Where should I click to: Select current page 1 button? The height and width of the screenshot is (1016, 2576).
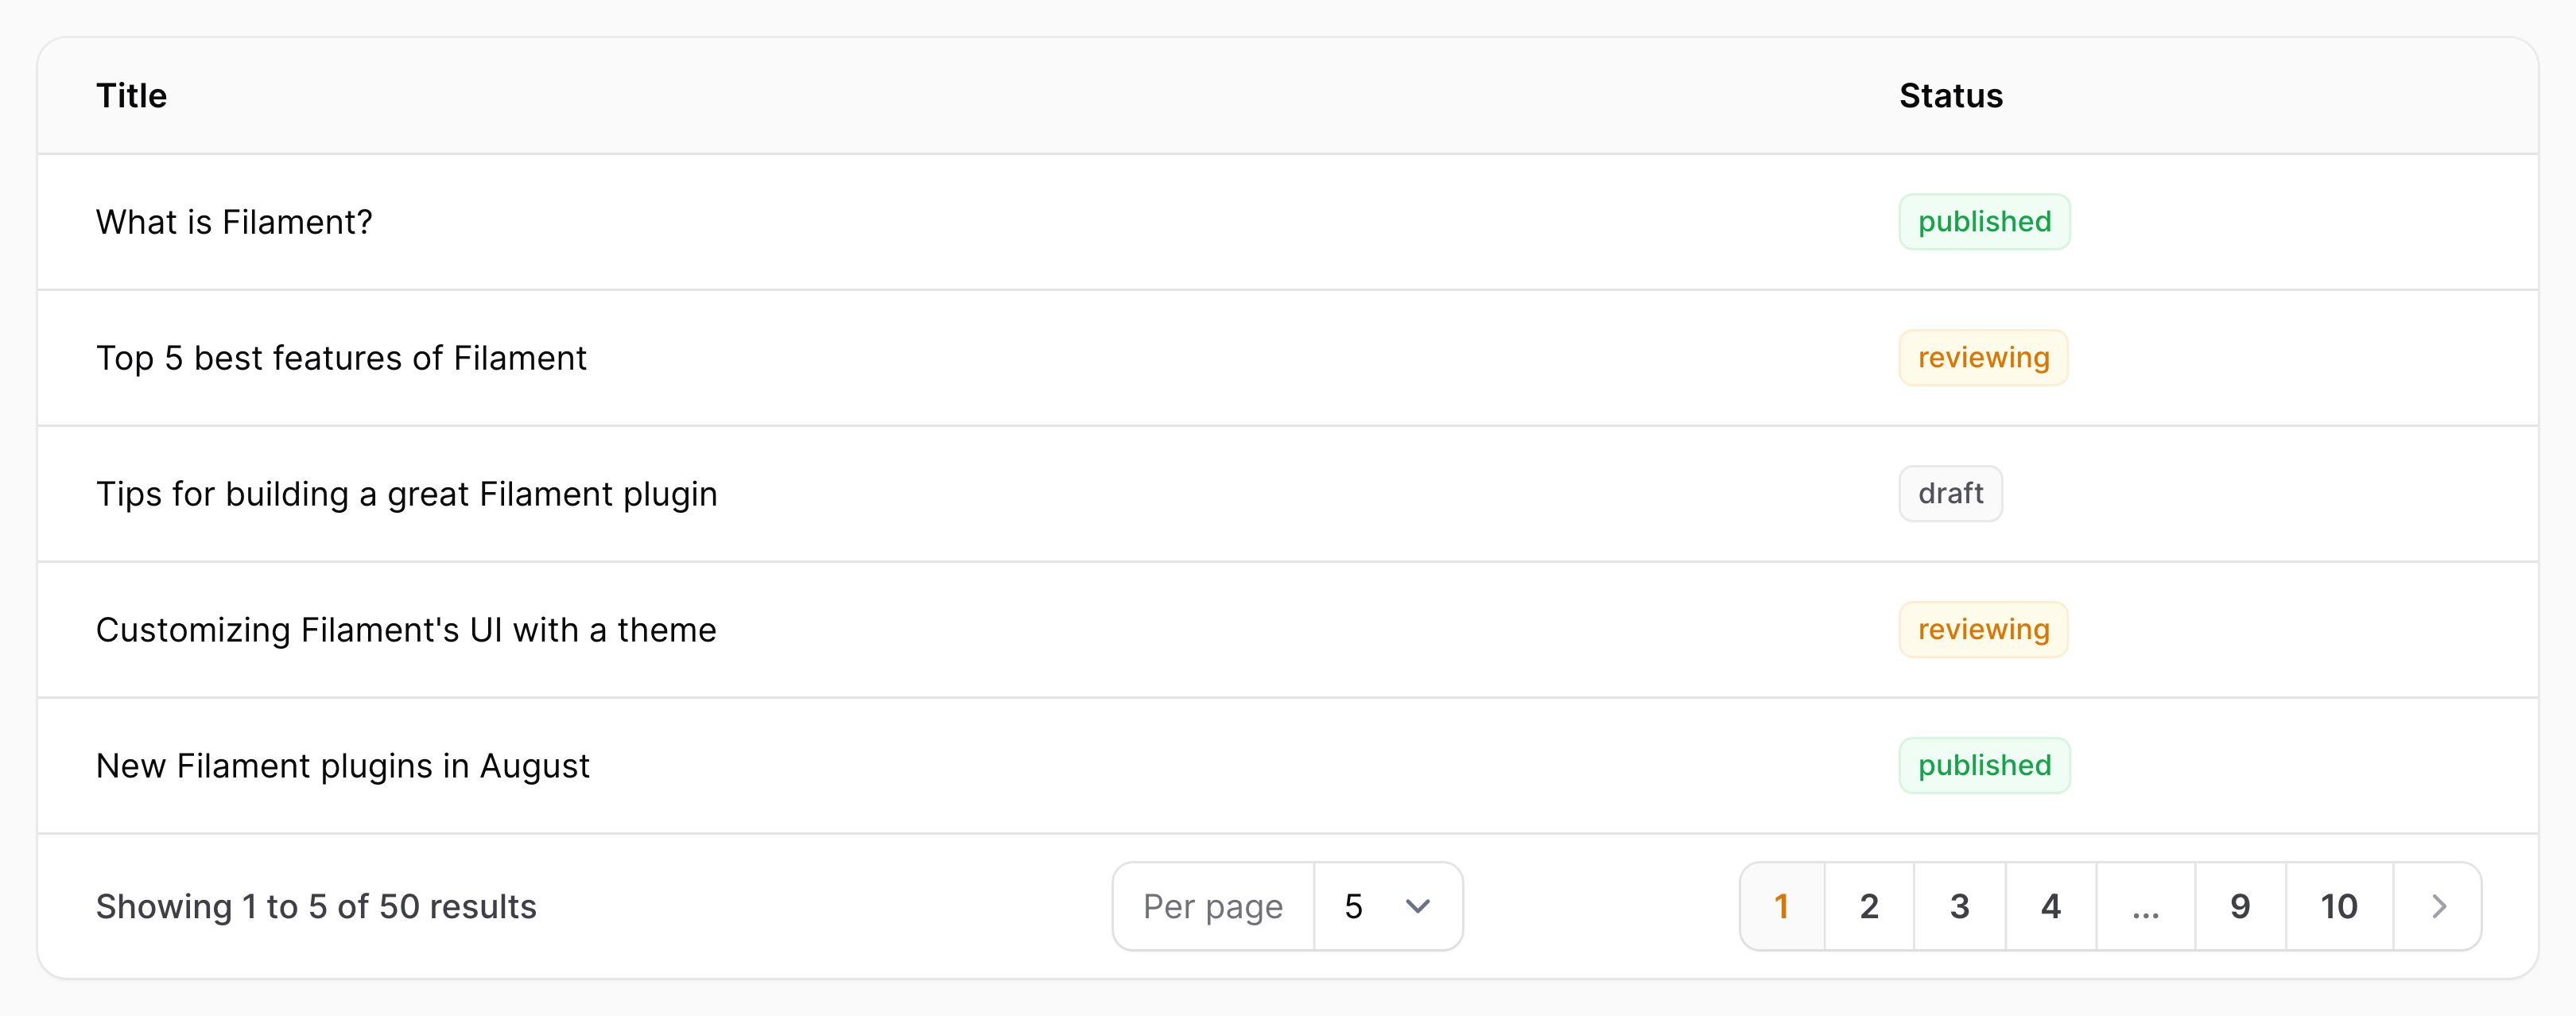[x=1782, y=906]
